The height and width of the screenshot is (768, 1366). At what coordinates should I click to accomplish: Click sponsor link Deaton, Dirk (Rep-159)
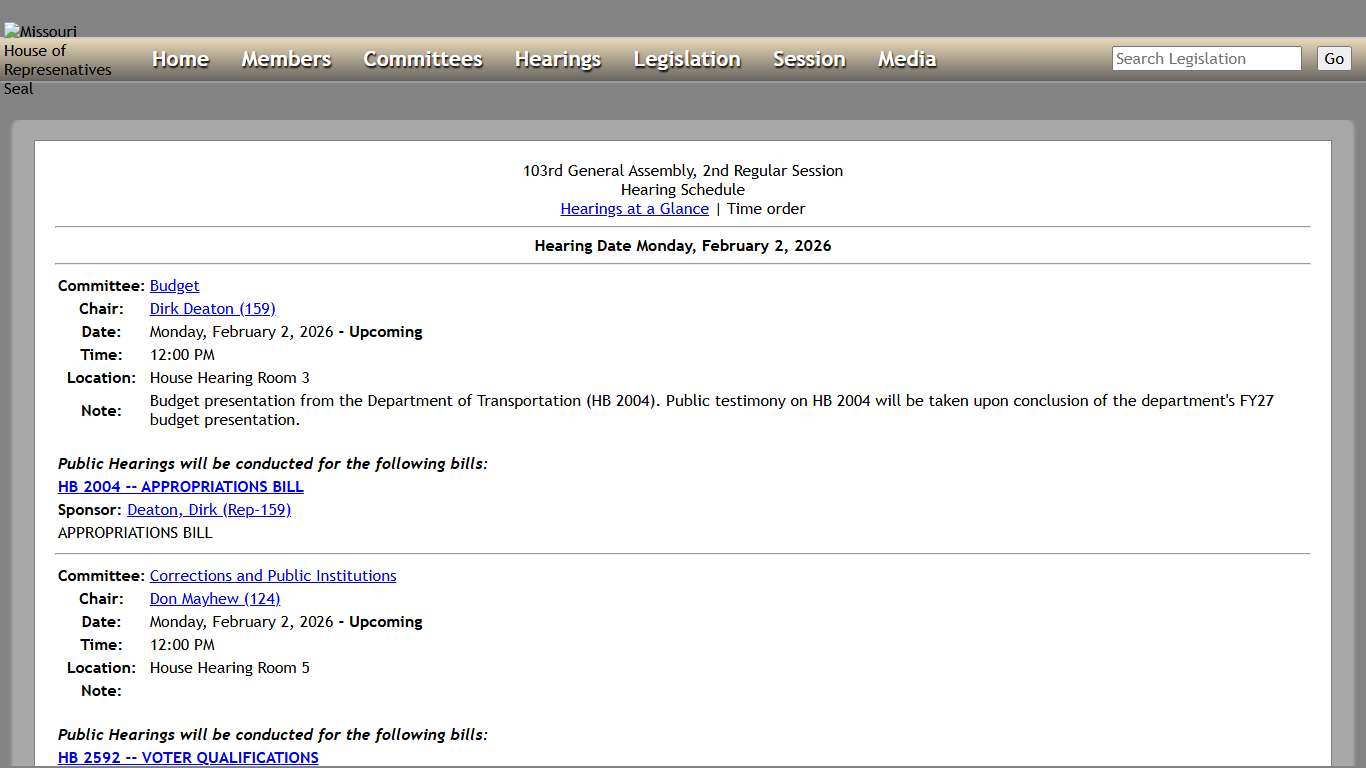click(x=208, y=509)
